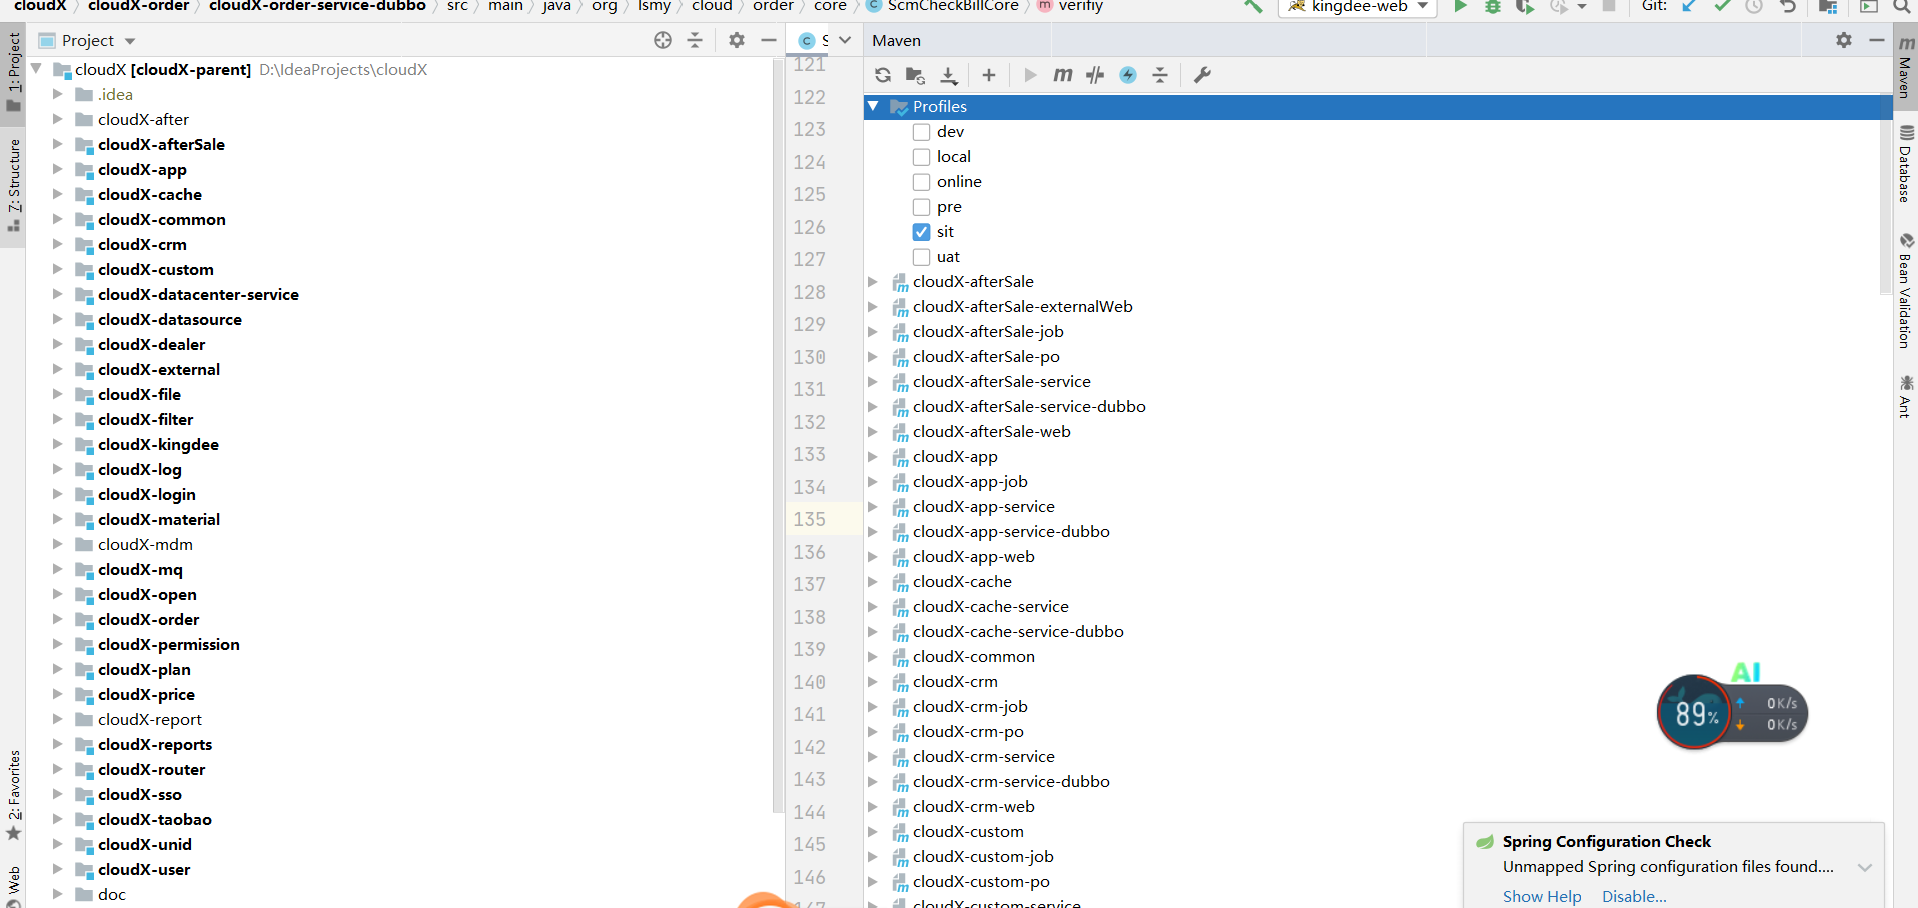
Task: Click Show Help link in Spring notification
Action: point(1542,896)
